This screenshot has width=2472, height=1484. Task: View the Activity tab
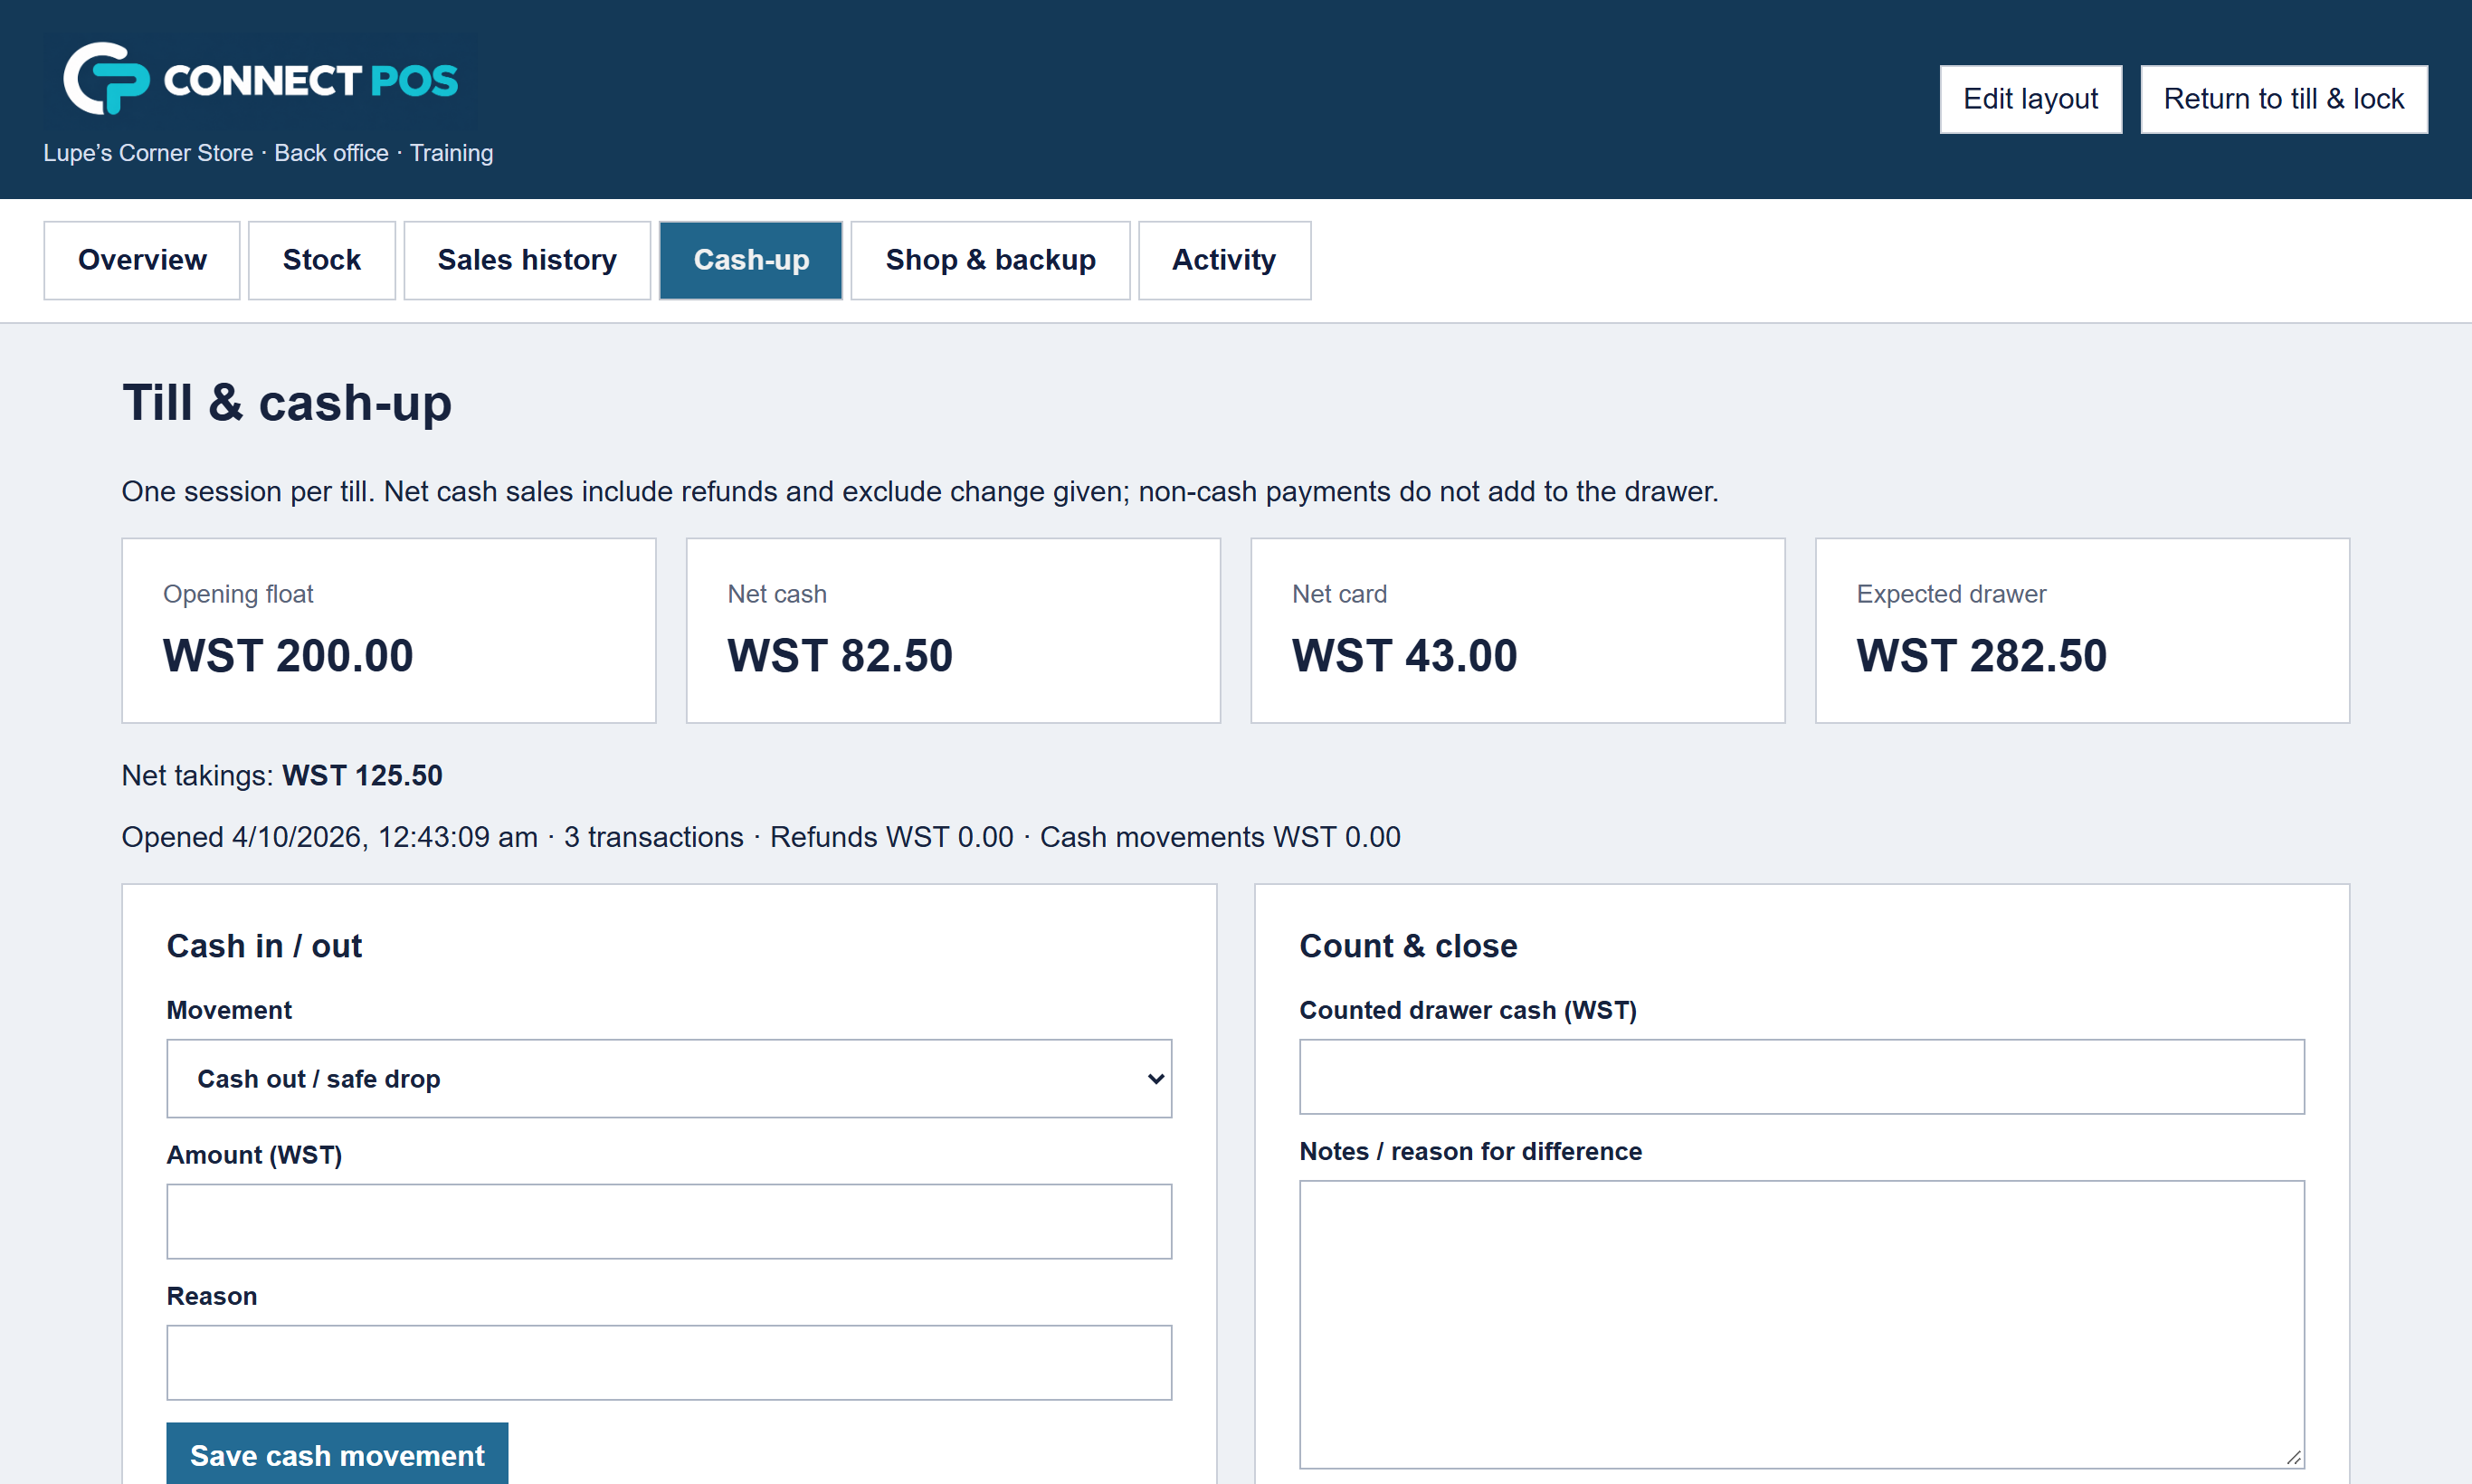1224,260
